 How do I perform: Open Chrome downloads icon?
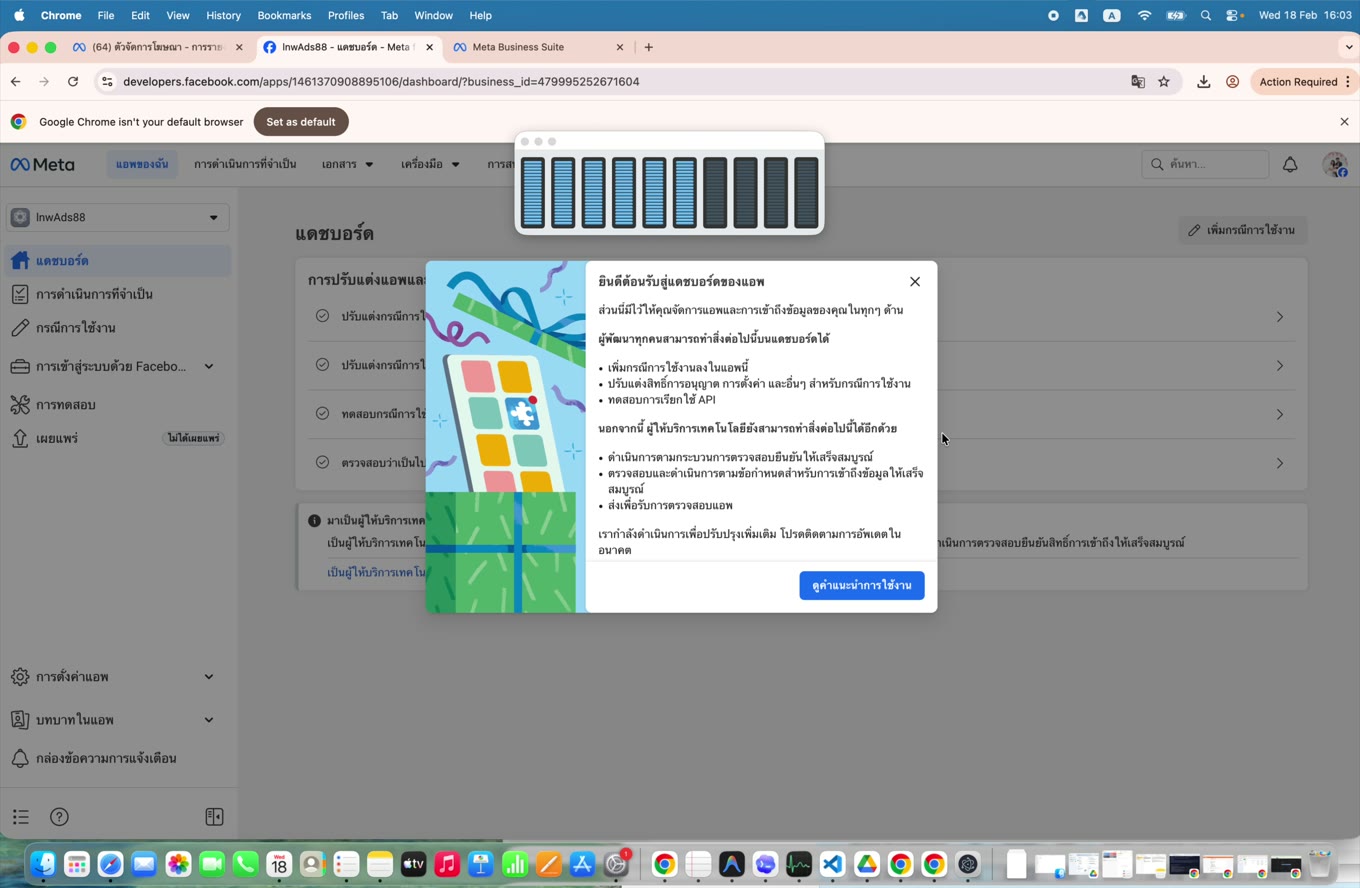tap(1203, 82)
